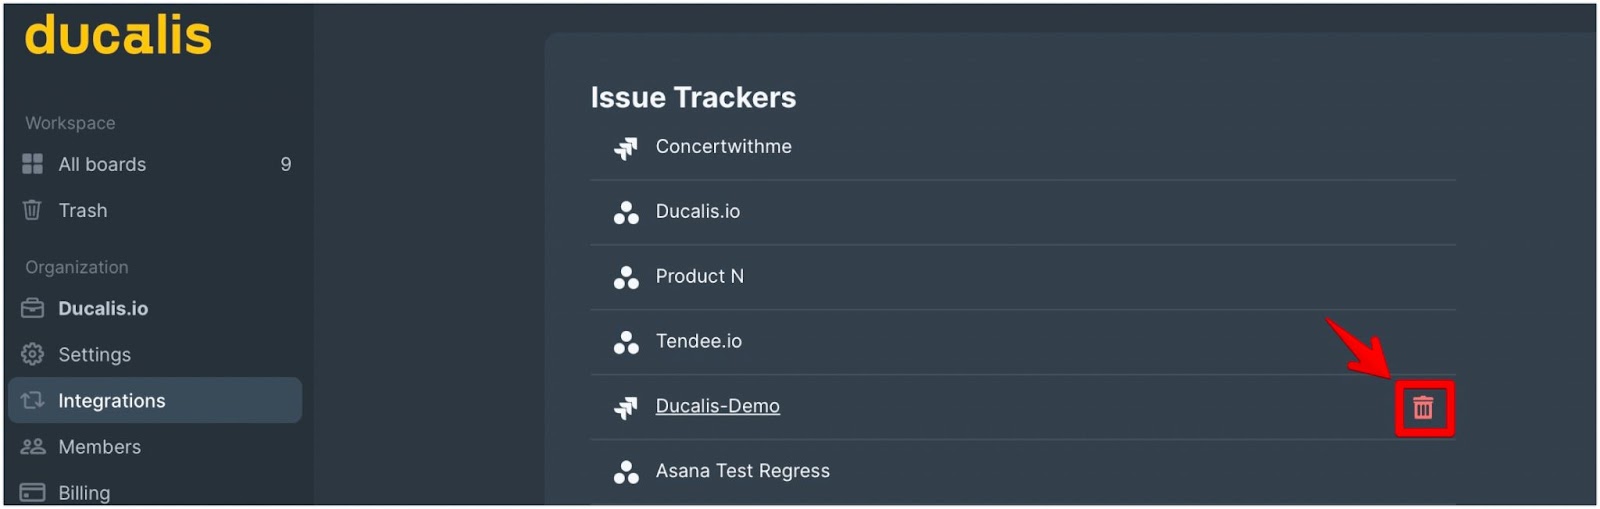Click the ducalis logo
This screenshot has width=1600, height=509.
[118, 35]
